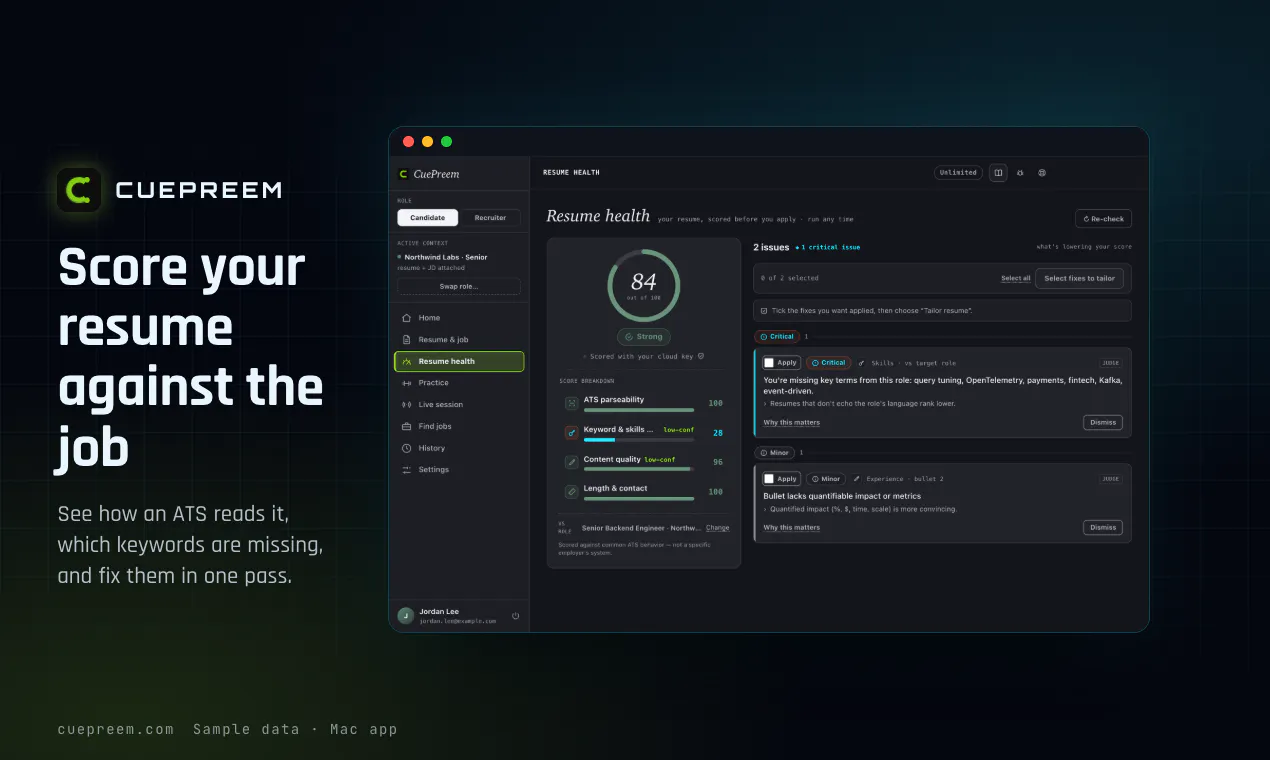Tick the Apply checkbox on the Minor issue

pyautogui.click(x=769, y=479)
